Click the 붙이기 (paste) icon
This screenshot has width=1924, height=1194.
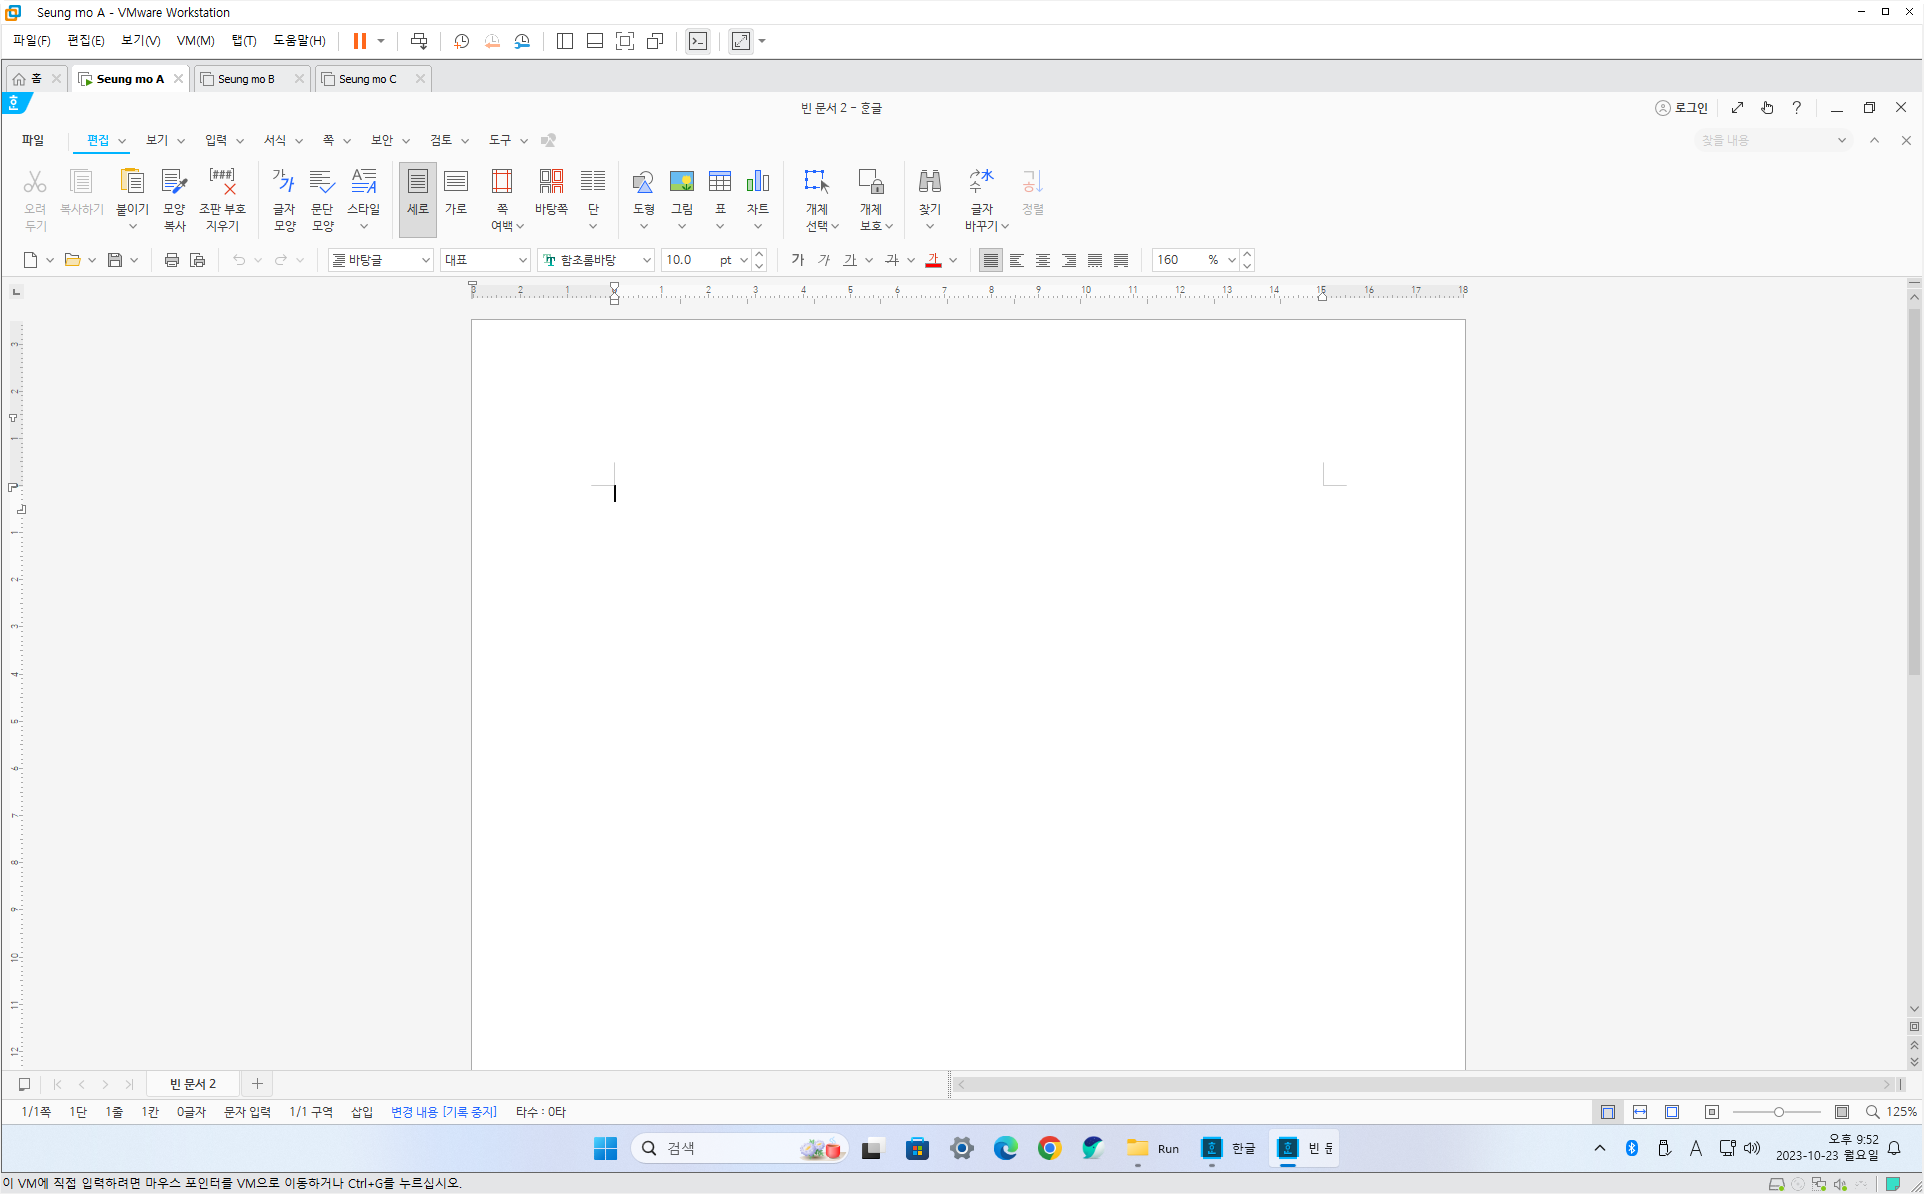pos(132,182)
